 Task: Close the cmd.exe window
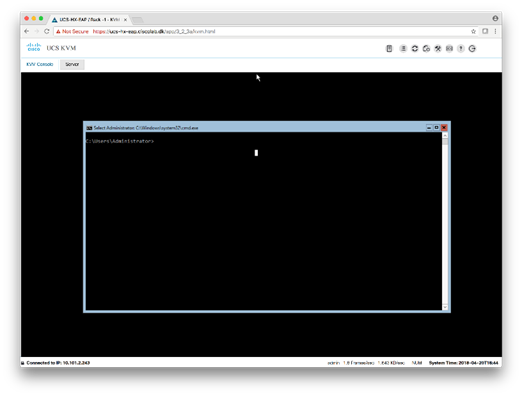point(444,128)
